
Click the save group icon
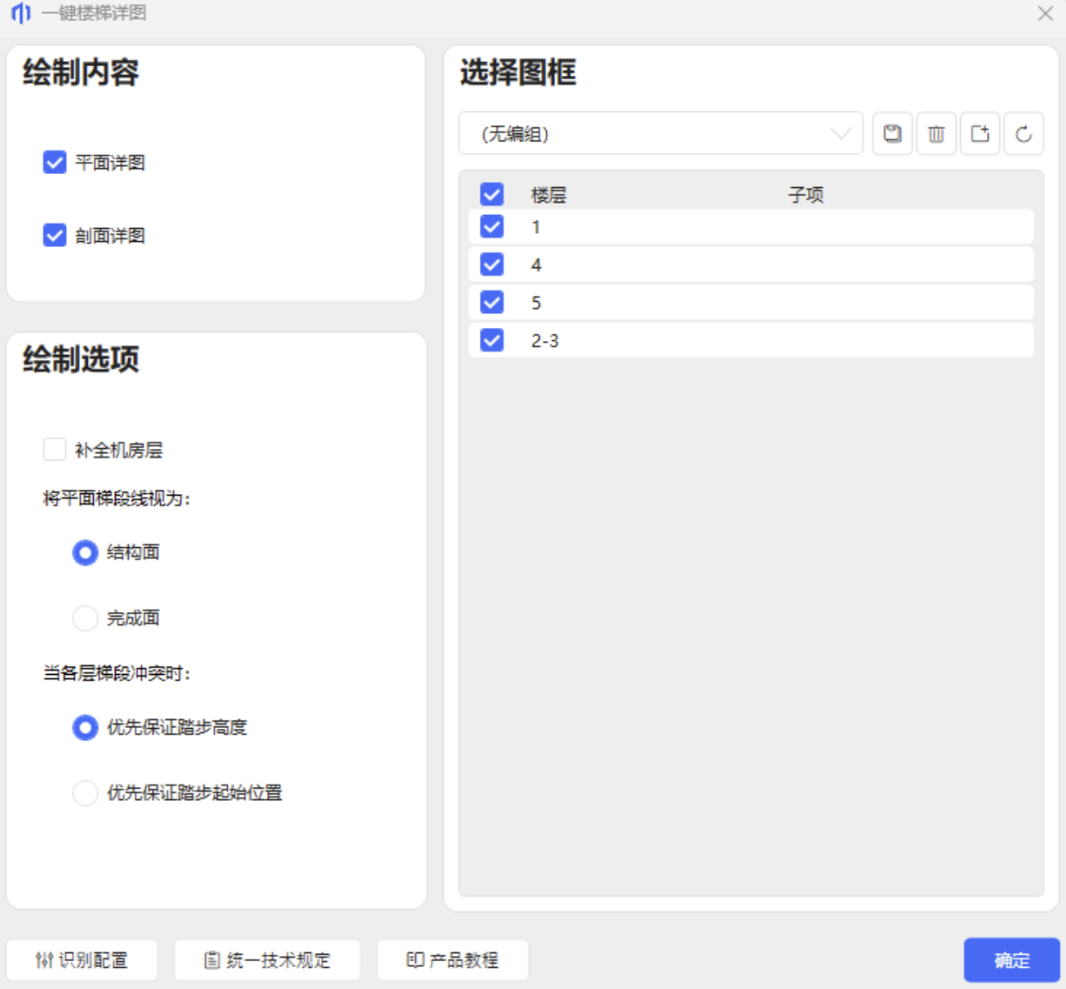(x=892, y=134)
